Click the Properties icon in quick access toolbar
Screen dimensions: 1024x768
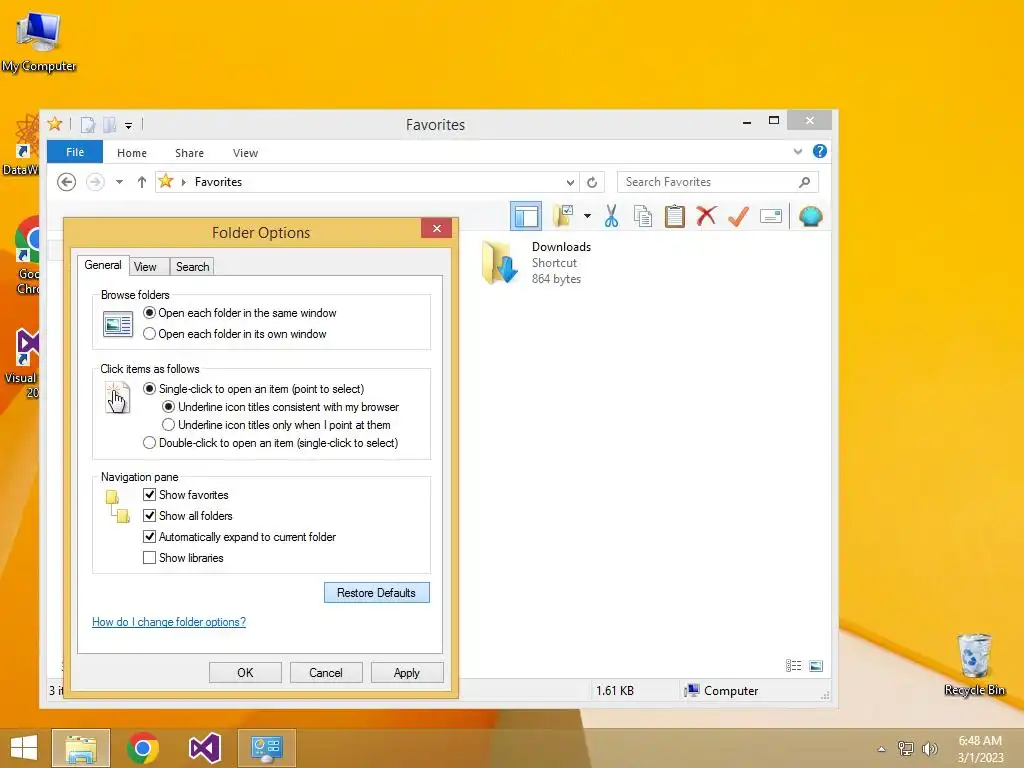click(88, 124)
